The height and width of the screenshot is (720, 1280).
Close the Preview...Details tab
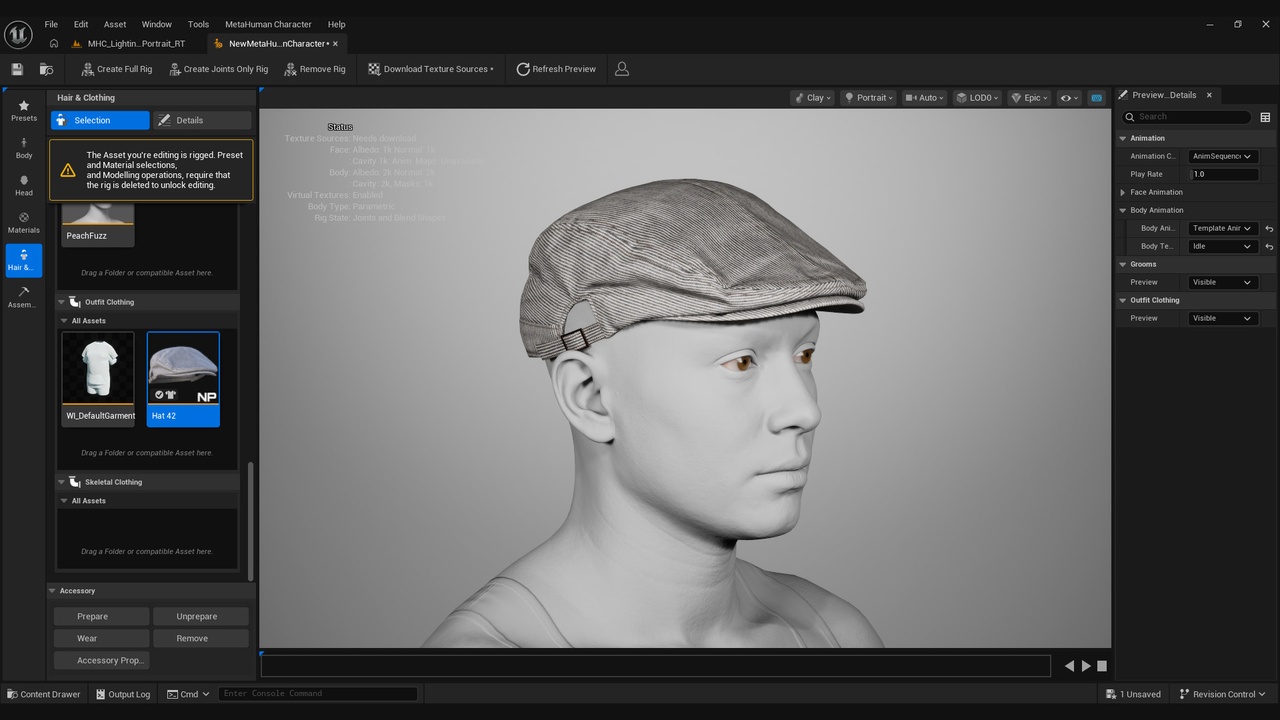click(x=1209, y=95)
